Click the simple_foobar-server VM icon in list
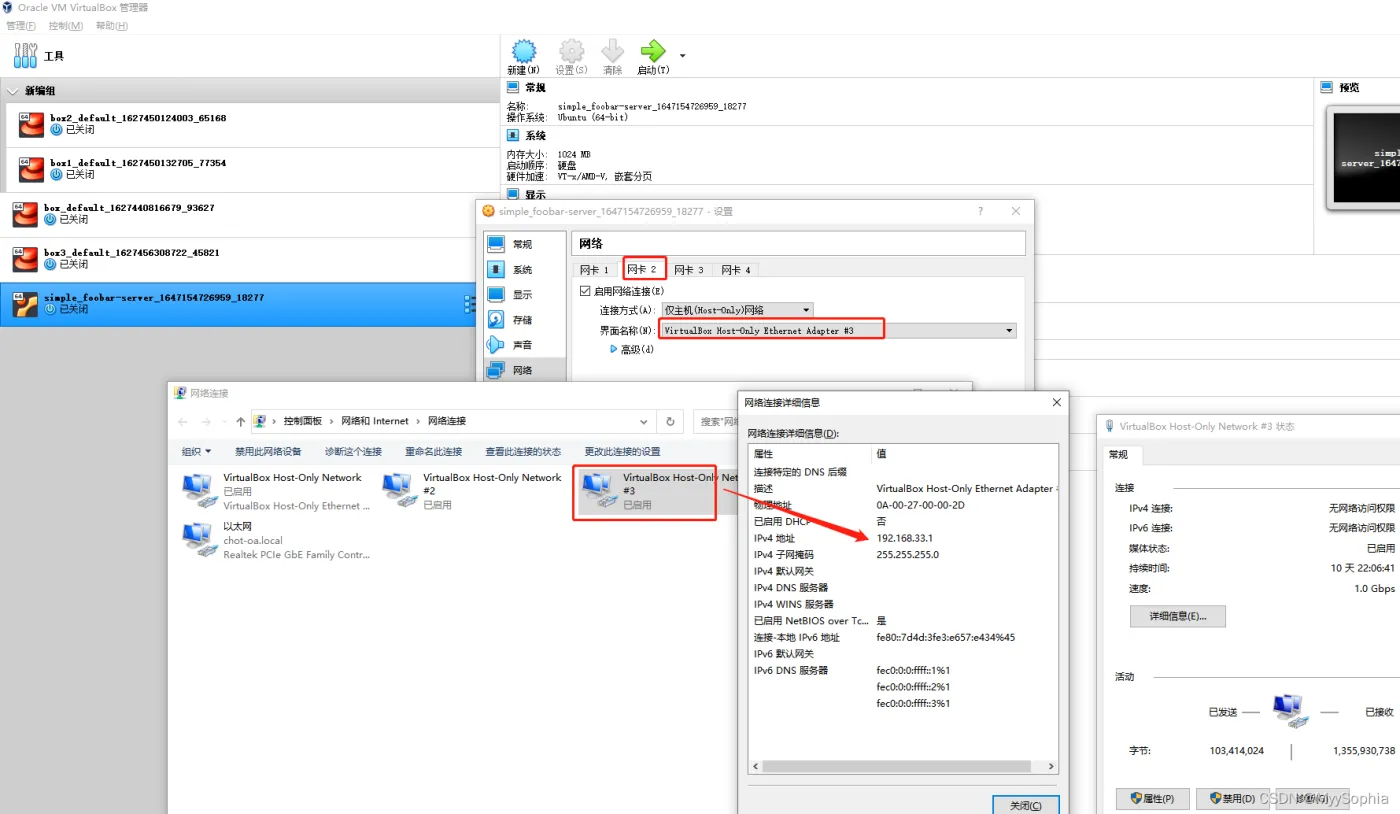Image resolution: width=1400 pixels, height=814 pixels. coord(25,304)
